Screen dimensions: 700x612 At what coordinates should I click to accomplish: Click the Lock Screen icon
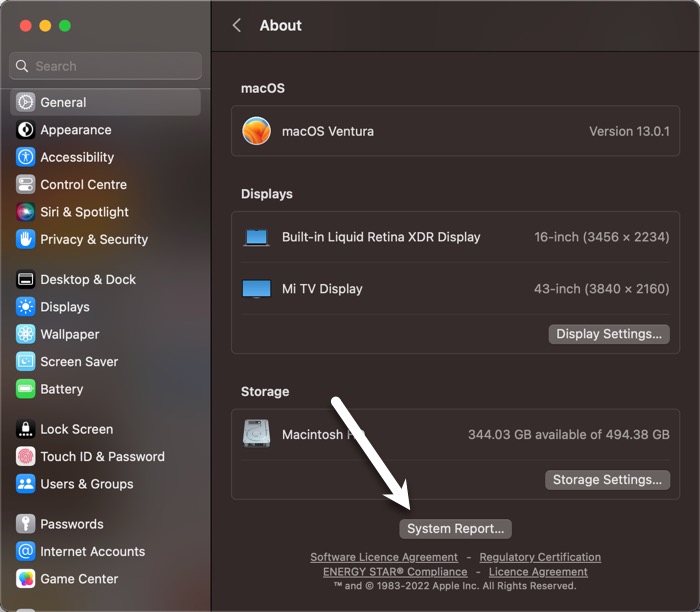click(x=25, y=429)
